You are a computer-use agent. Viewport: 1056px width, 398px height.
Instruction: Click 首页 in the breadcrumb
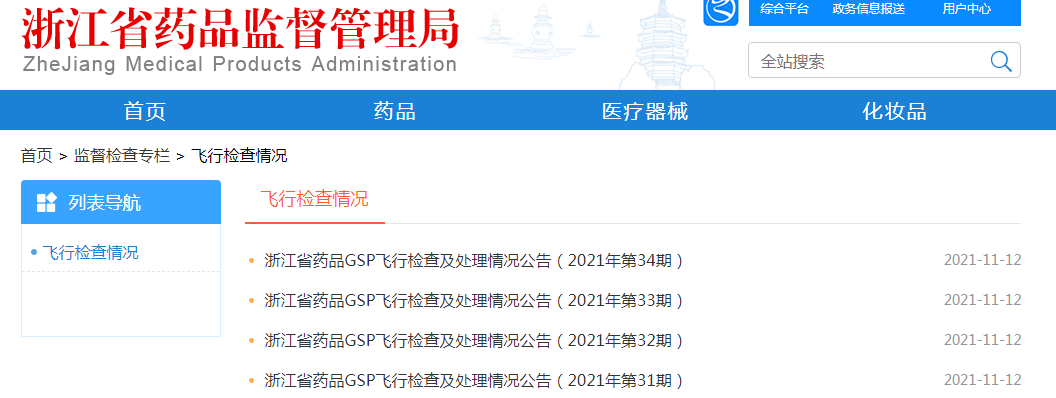click(37, 156)
